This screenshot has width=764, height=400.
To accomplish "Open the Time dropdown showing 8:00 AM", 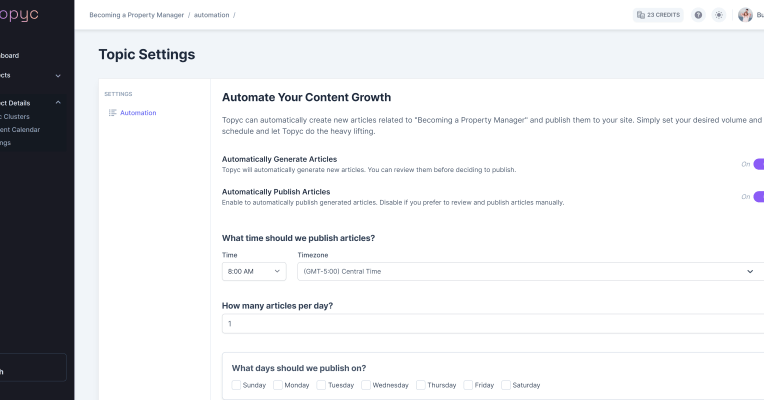I will click(254, 271).
